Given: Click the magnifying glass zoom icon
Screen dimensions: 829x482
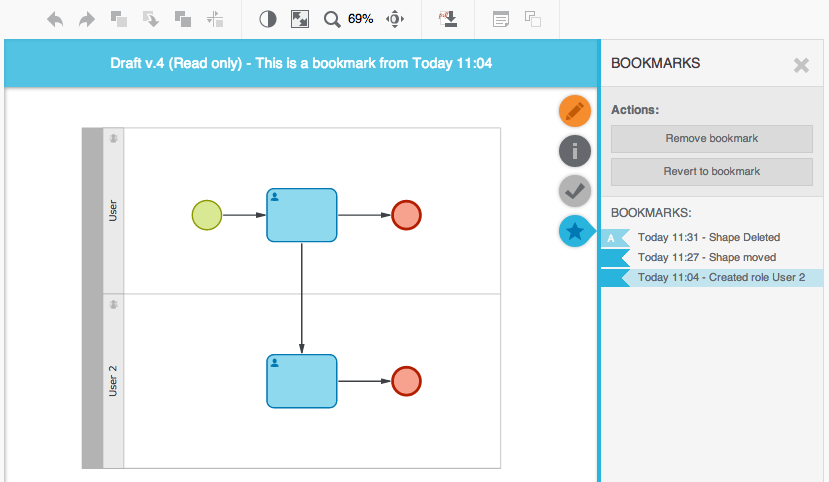Looking at the screenshot, I should (332, 19).
